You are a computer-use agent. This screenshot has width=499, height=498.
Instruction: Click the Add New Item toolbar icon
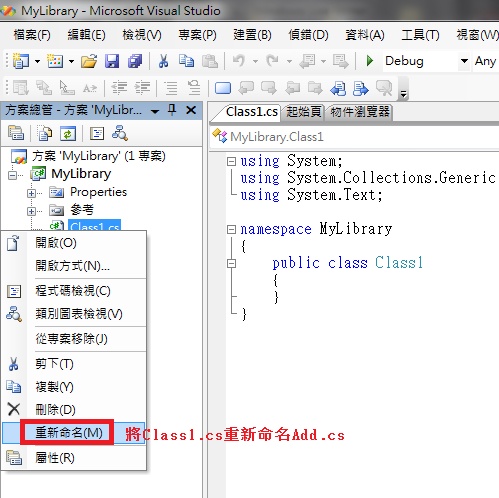[55, 61]
